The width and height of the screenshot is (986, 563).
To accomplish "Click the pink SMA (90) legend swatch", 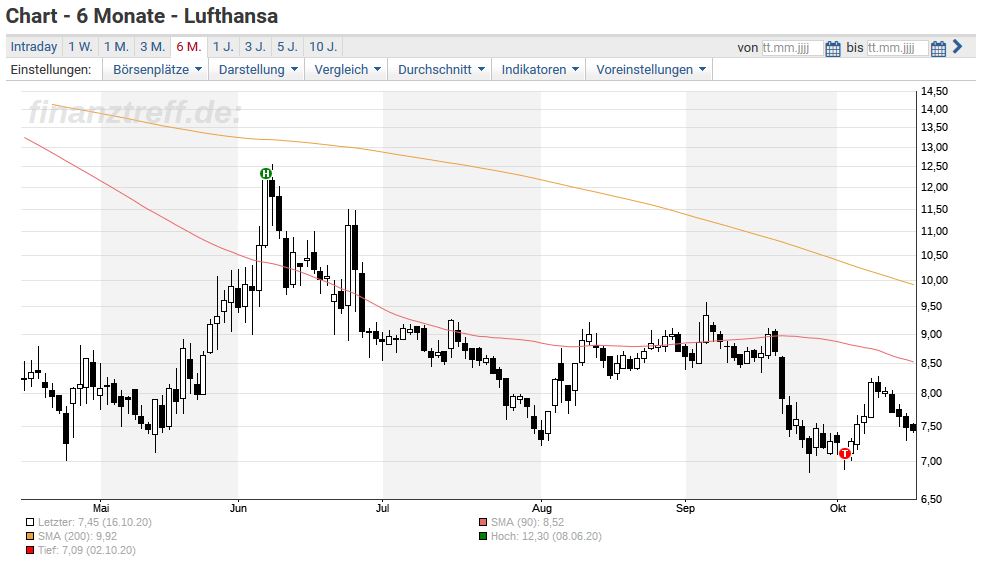I will pos(483,522).
